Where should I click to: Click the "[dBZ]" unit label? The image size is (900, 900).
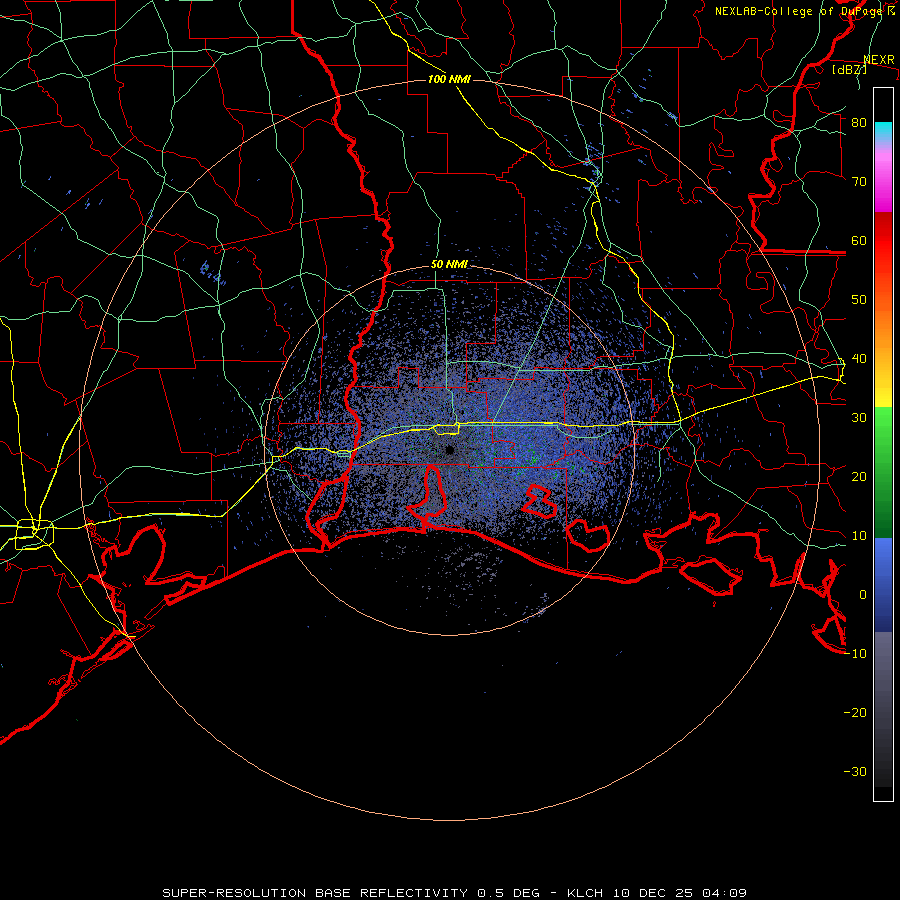pyautogui.click(x=849, y=69)
